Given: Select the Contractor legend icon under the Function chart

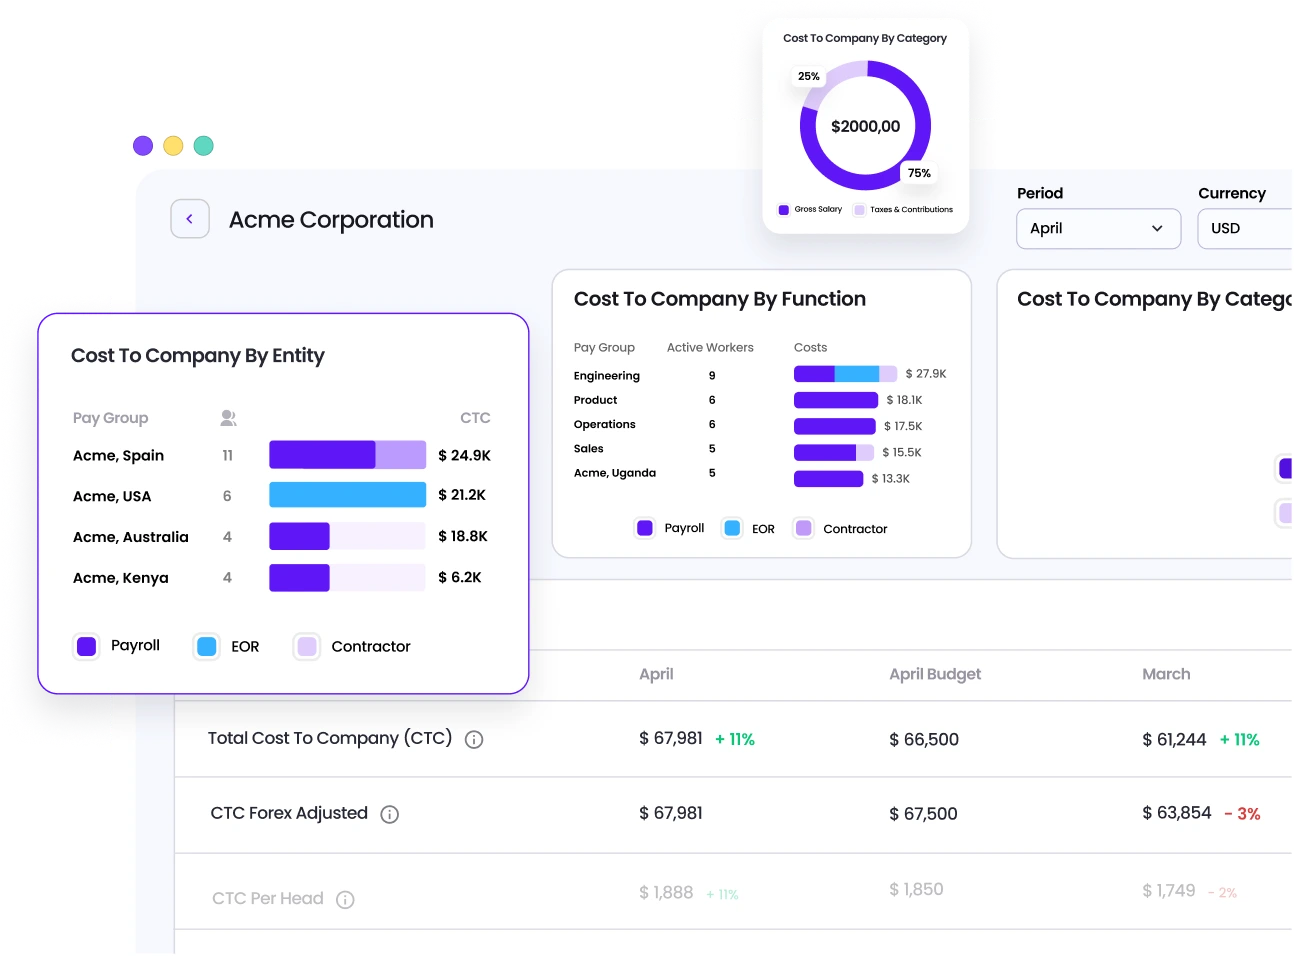Looking at the screenshot, I should pyautogui.click(x=803, y=528).
